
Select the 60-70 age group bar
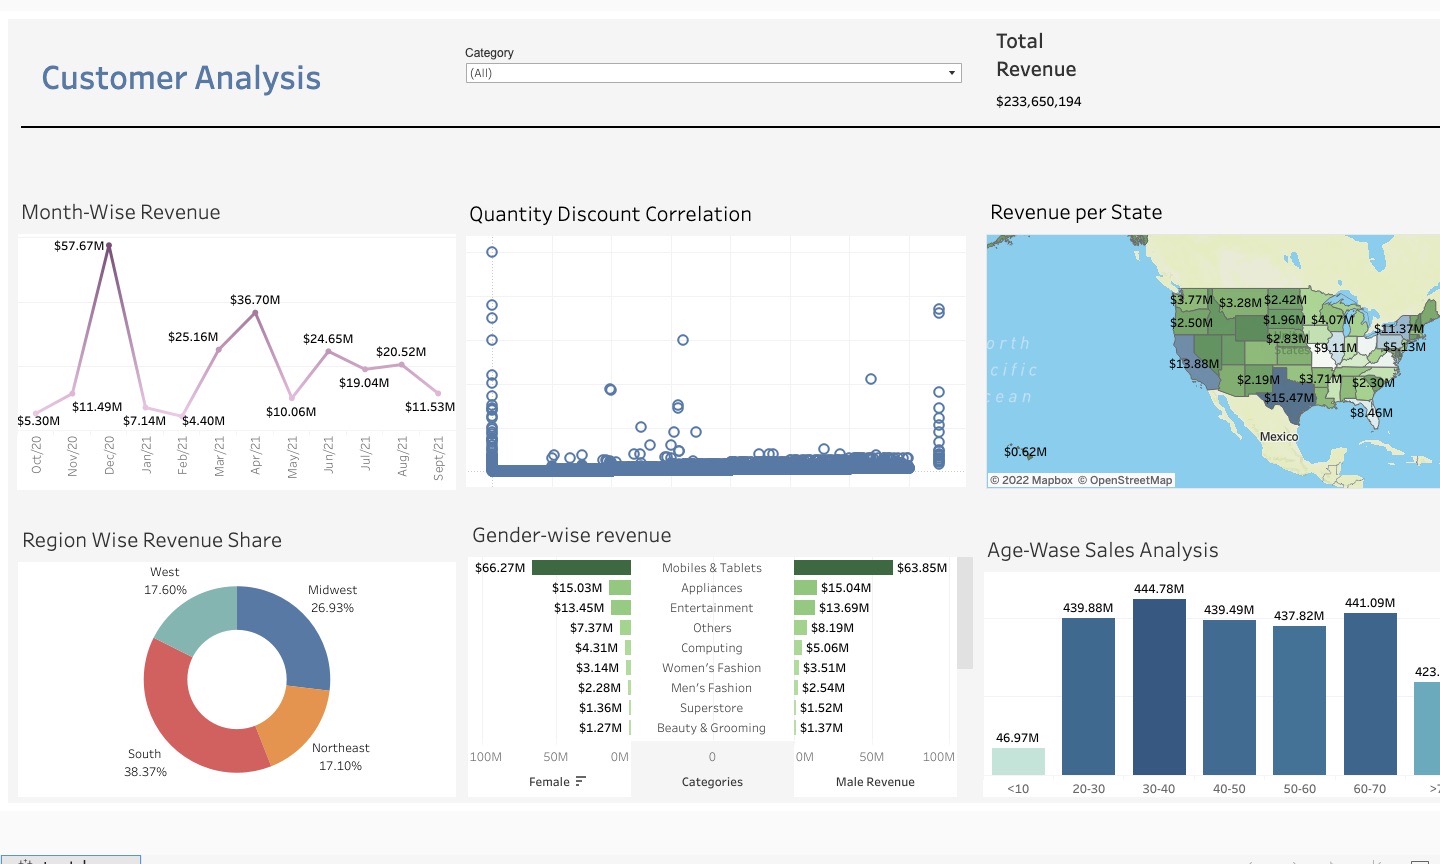(x=1370, y=693)
